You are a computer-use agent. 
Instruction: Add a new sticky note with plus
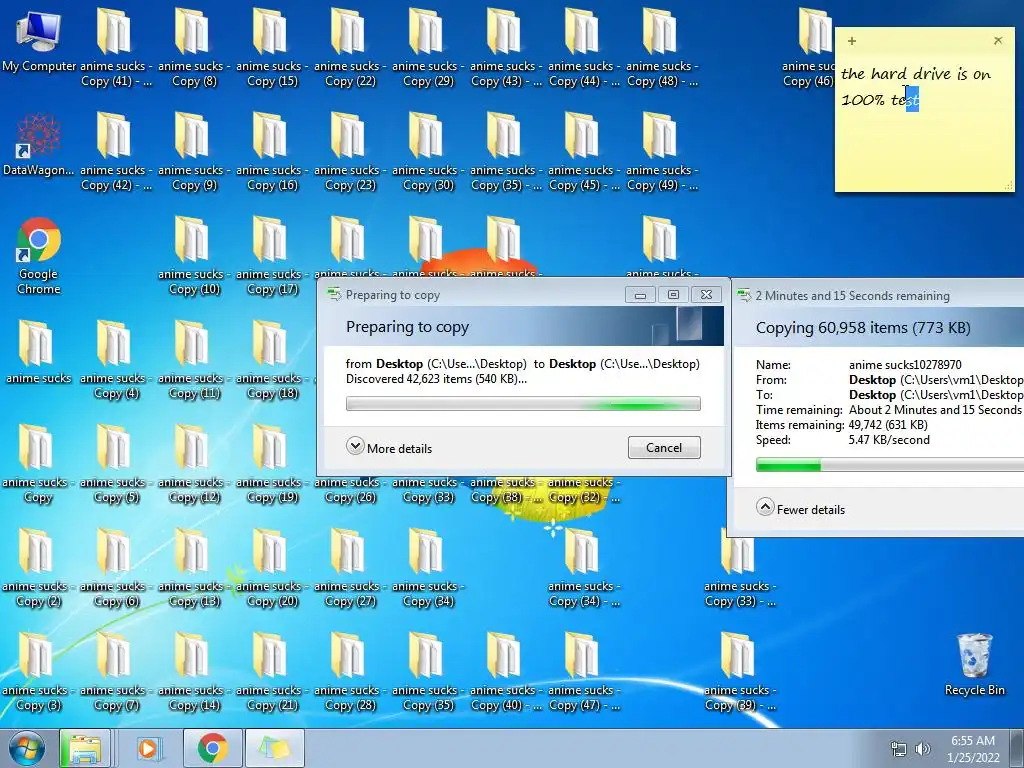tap(852, 41)
